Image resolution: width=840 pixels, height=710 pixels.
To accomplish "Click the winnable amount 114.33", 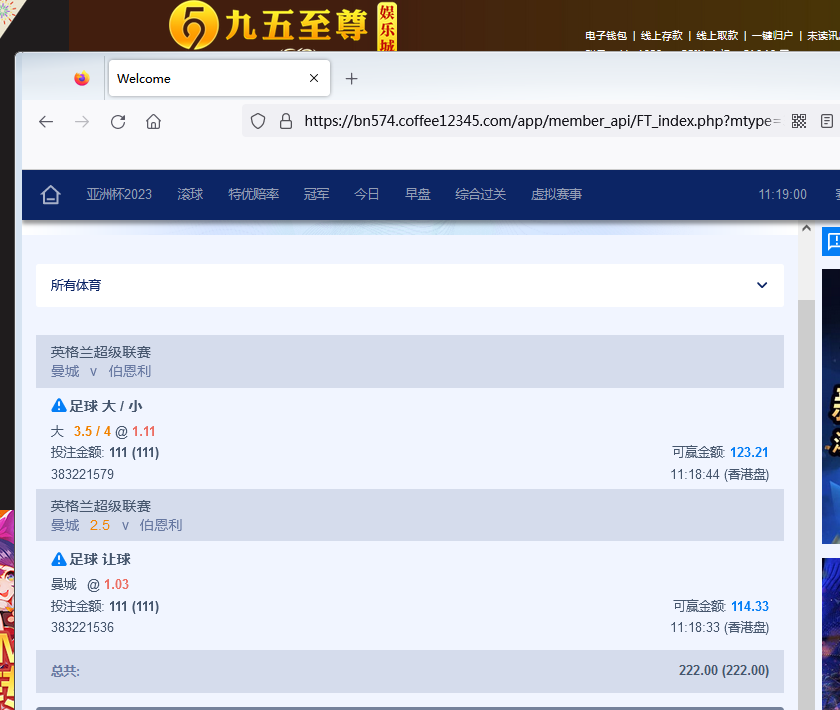I will (x=750, y=606).
